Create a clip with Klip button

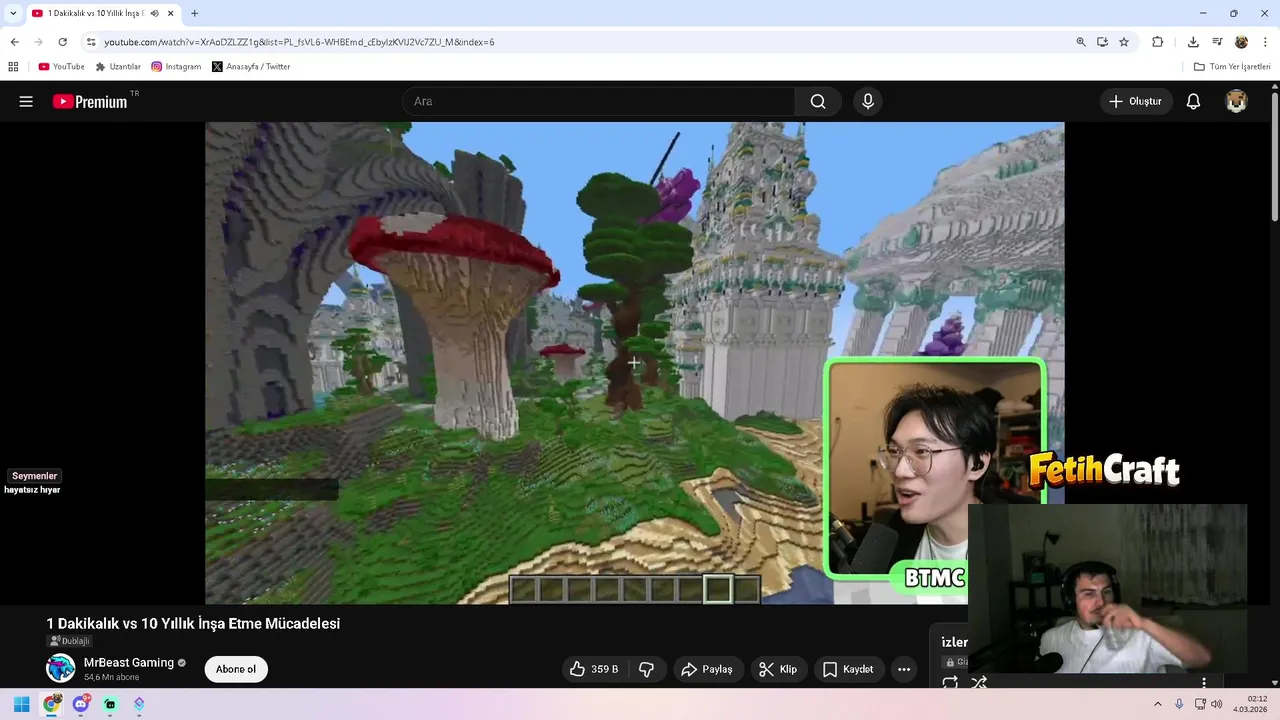778,669
